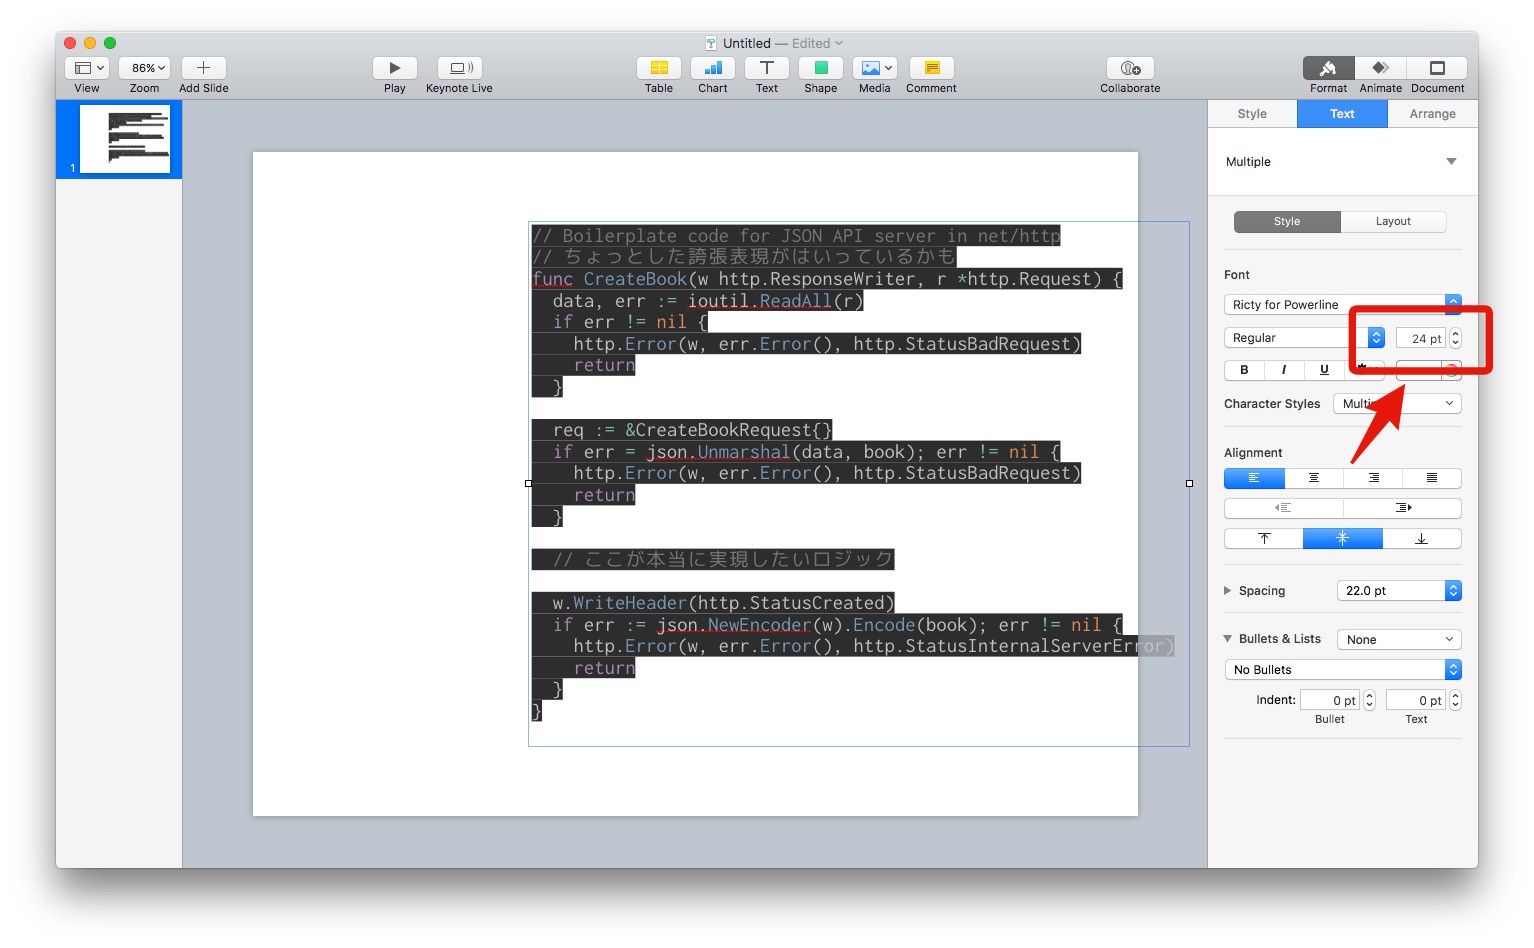Decrease text indent level

click(x=1283, y=508)
